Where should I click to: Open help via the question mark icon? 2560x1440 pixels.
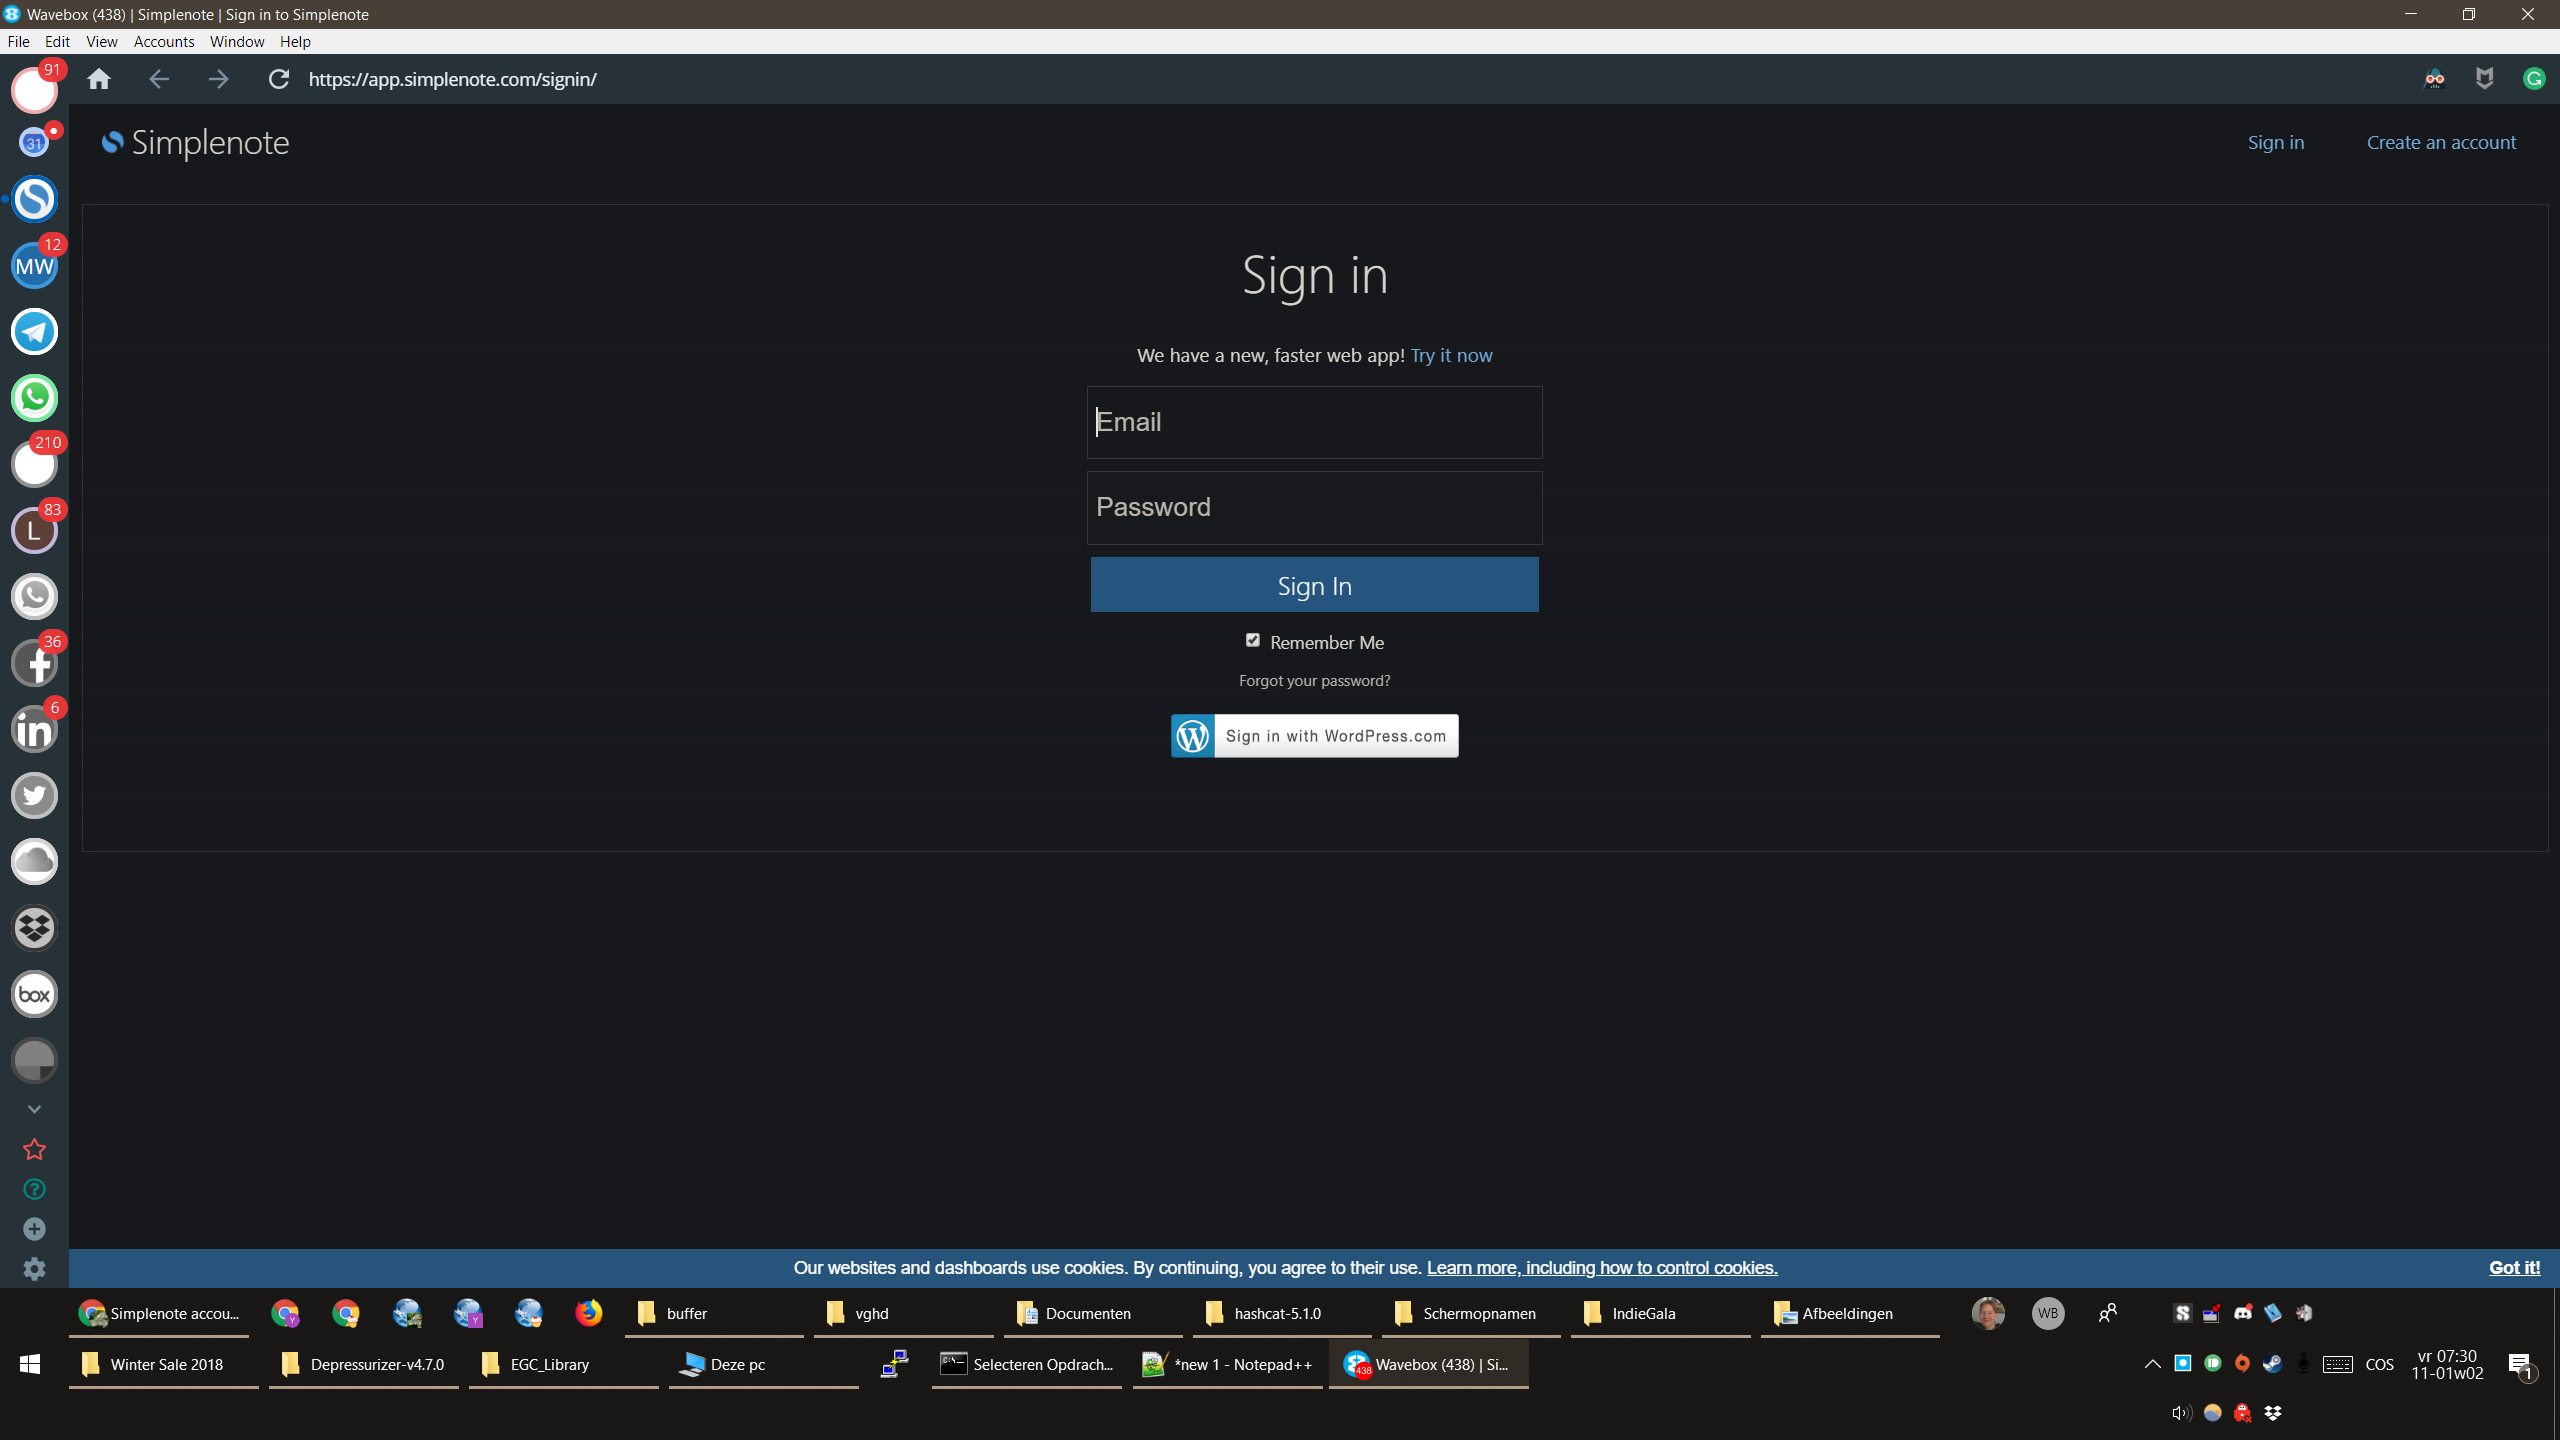tap(33, 1188)
